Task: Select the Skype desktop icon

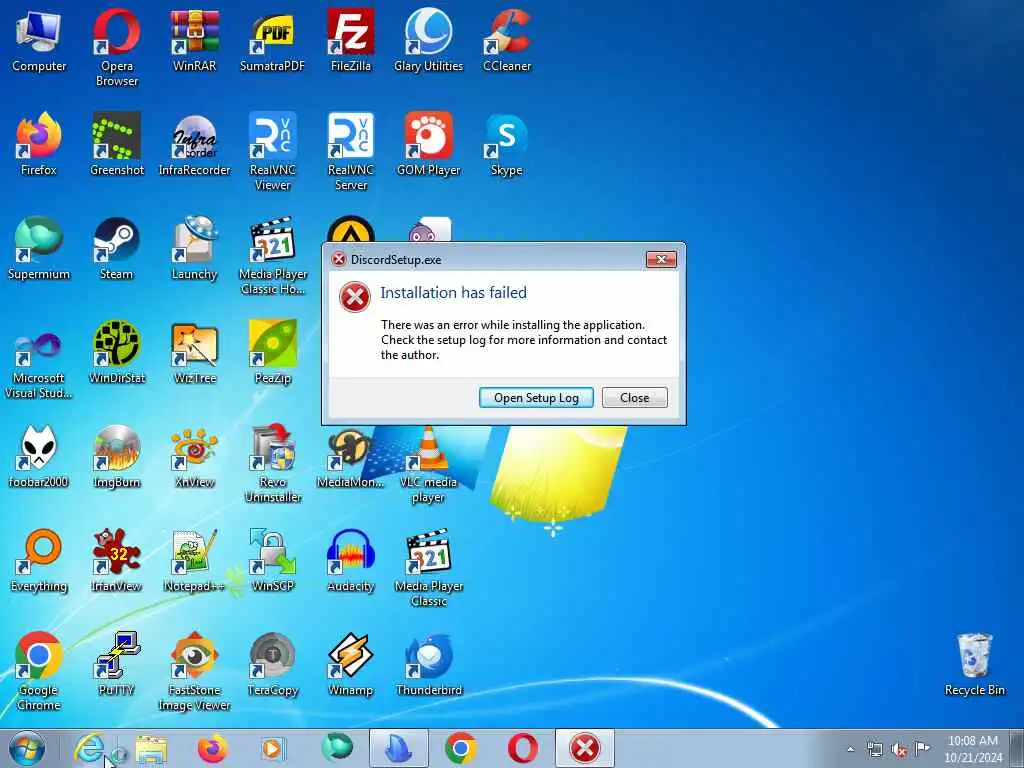Action: pos(507,144)
